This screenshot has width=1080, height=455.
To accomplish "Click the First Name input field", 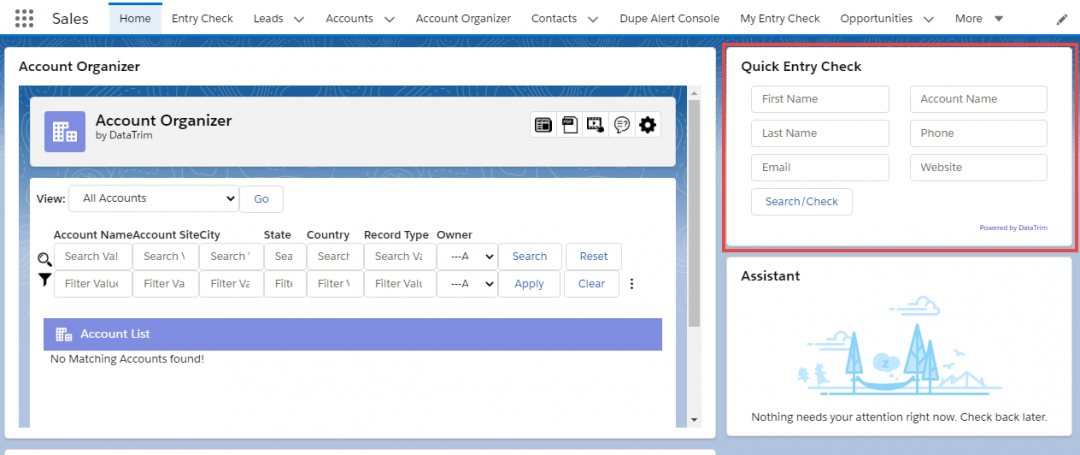I will 820,99.
